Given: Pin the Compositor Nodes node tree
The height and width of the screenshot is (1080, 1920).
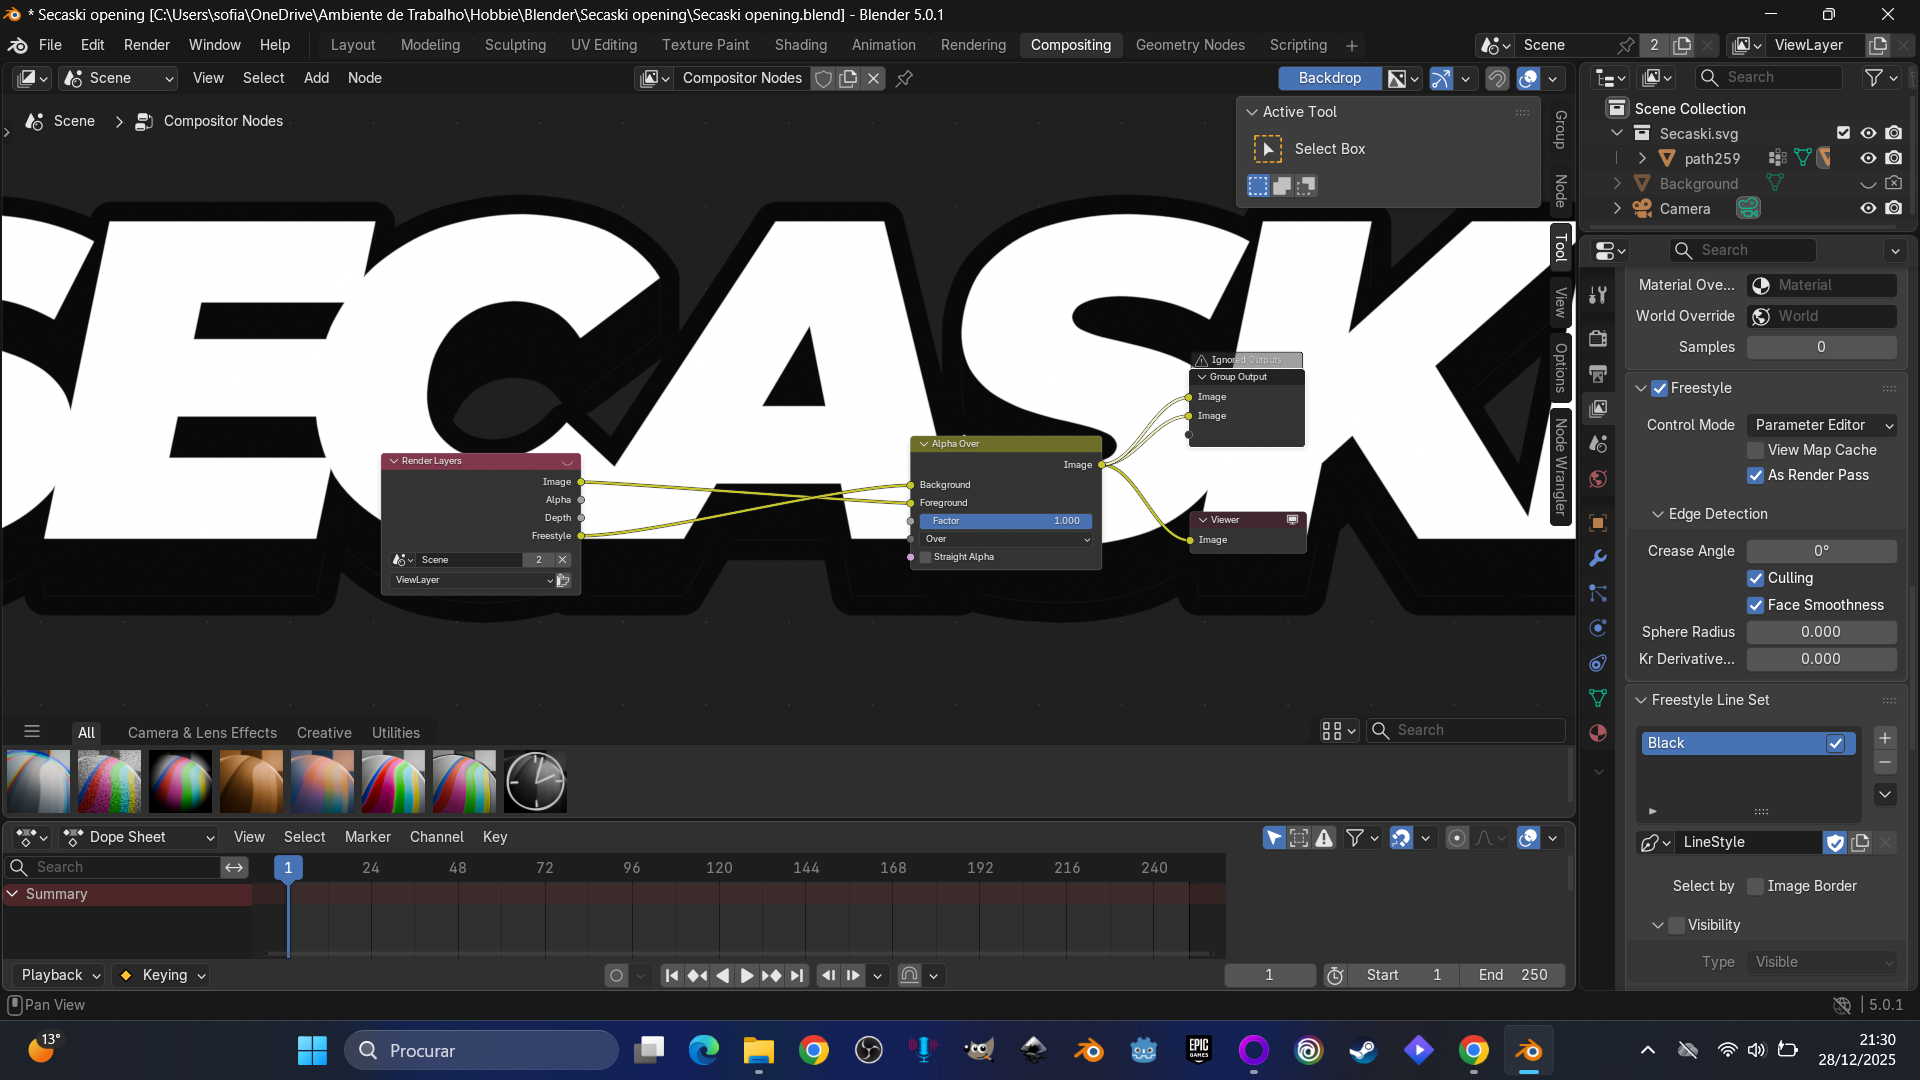Looking at the screenshot, I should (x=904, y=78).
